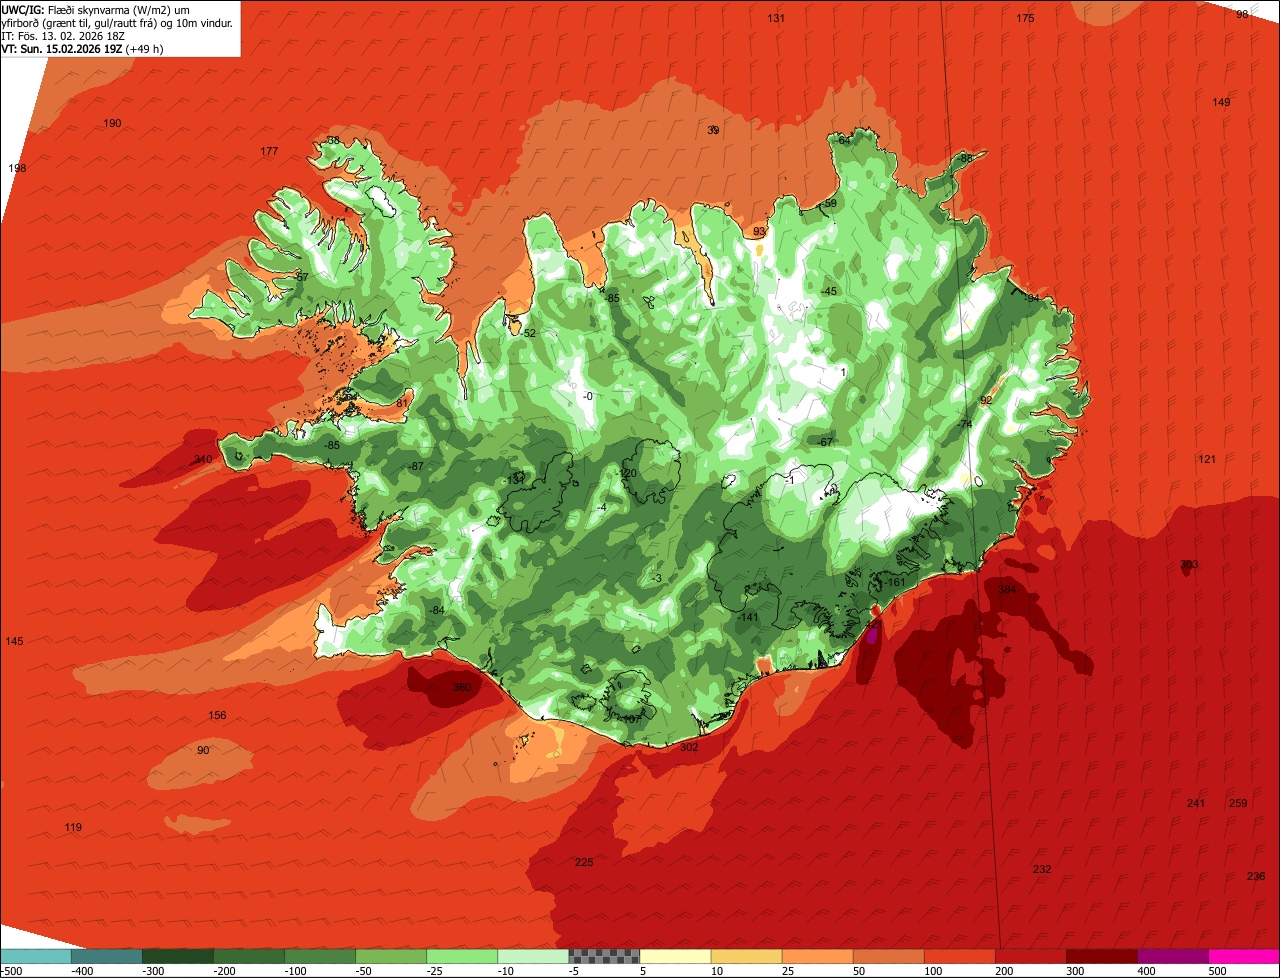Image resolution: width=1280 pixels, height=978 pixels.
Task: Click the map value '384'
Action: pos(1007,589)
